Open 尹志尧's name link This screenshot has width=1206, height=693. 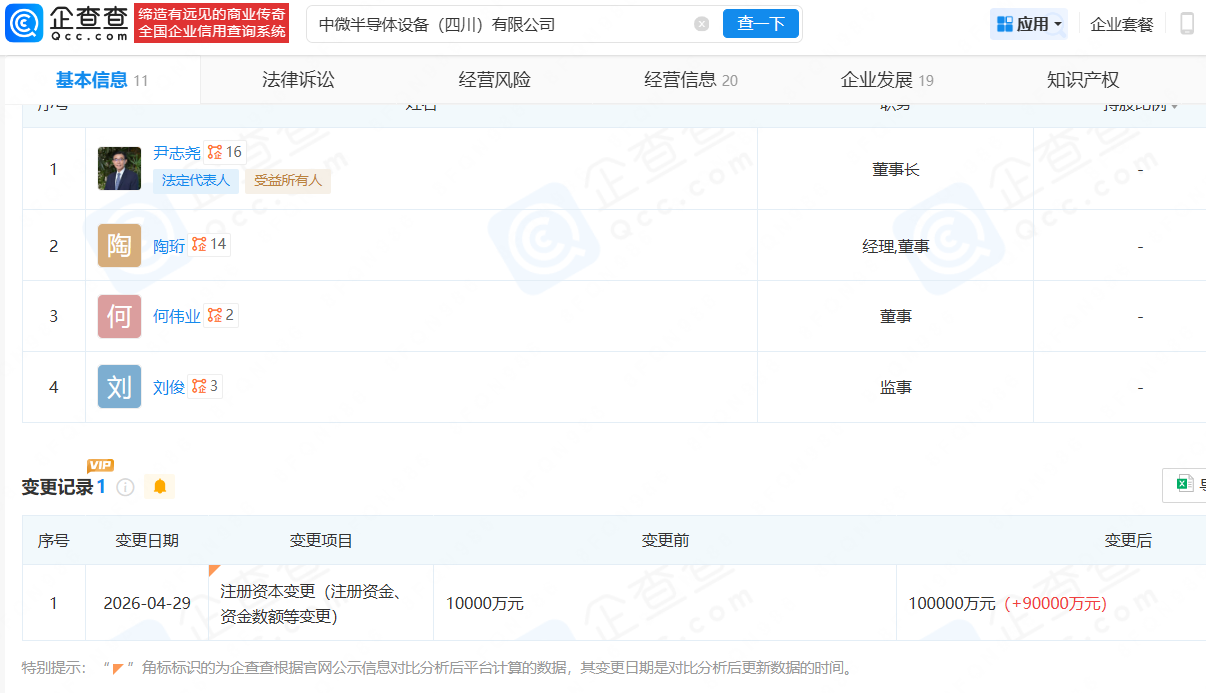pos(177,153)
